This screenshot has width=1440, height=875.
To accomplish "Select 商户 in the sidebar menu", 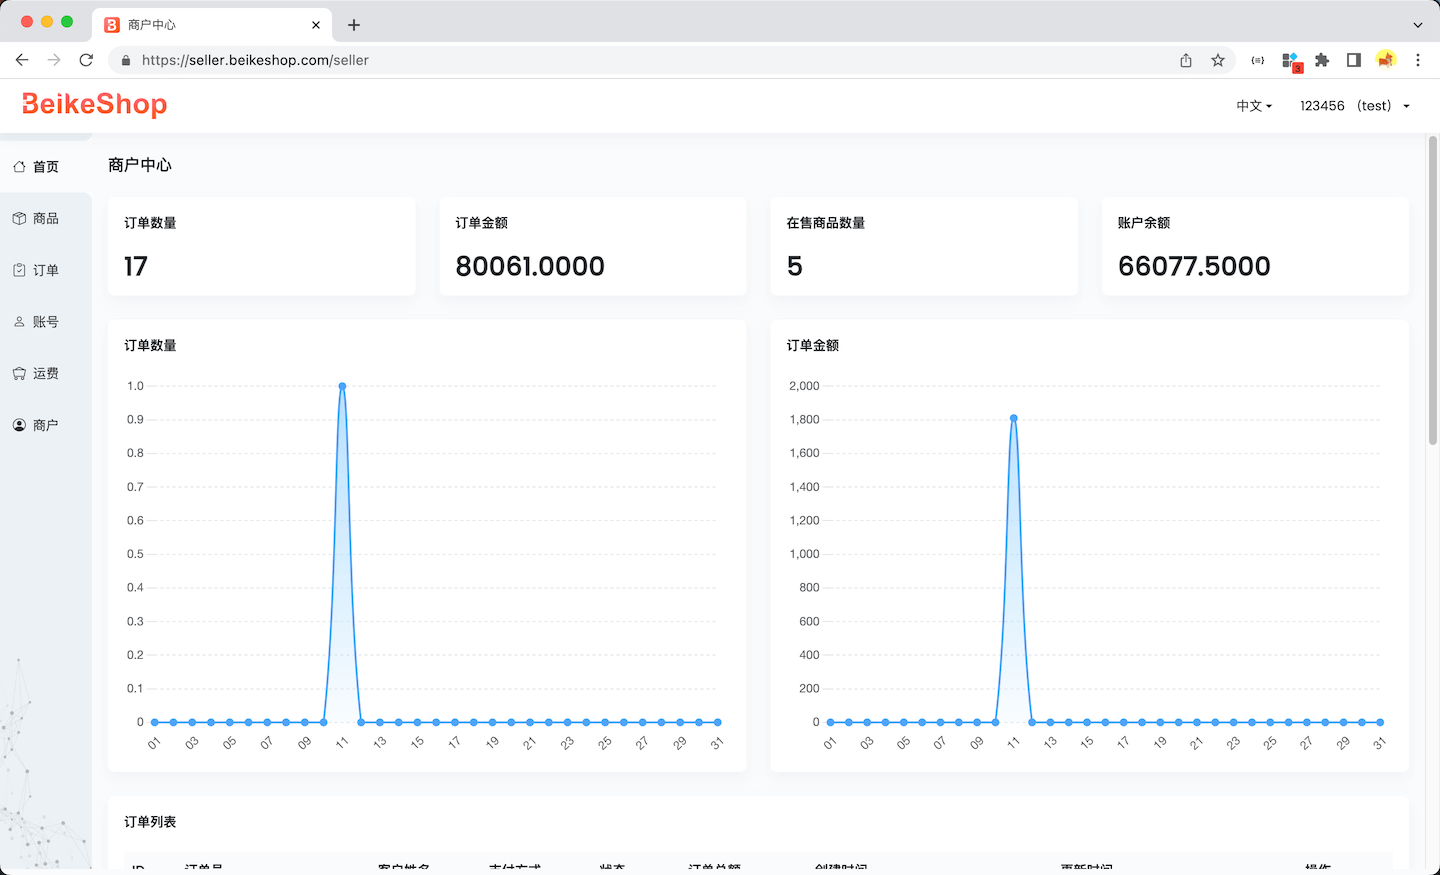I will coord(46,425).
